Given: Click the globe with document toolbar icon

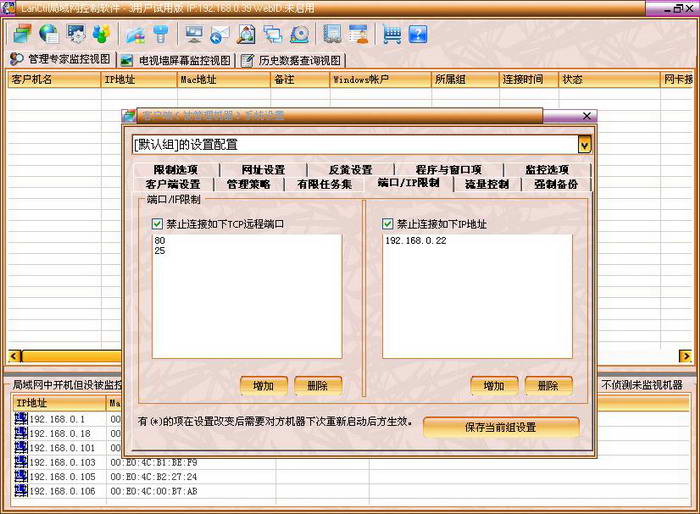Looking at the screenshot, I should click(x=49, y=34).
